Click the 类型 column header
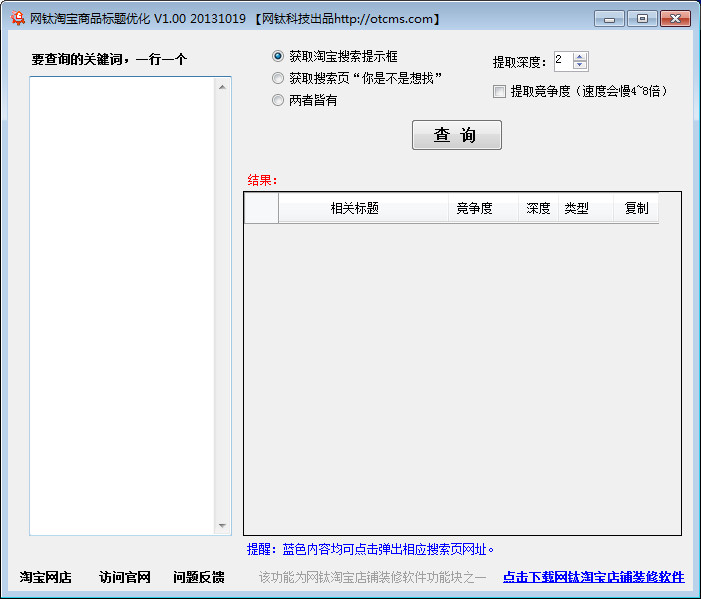 (586, 208)
